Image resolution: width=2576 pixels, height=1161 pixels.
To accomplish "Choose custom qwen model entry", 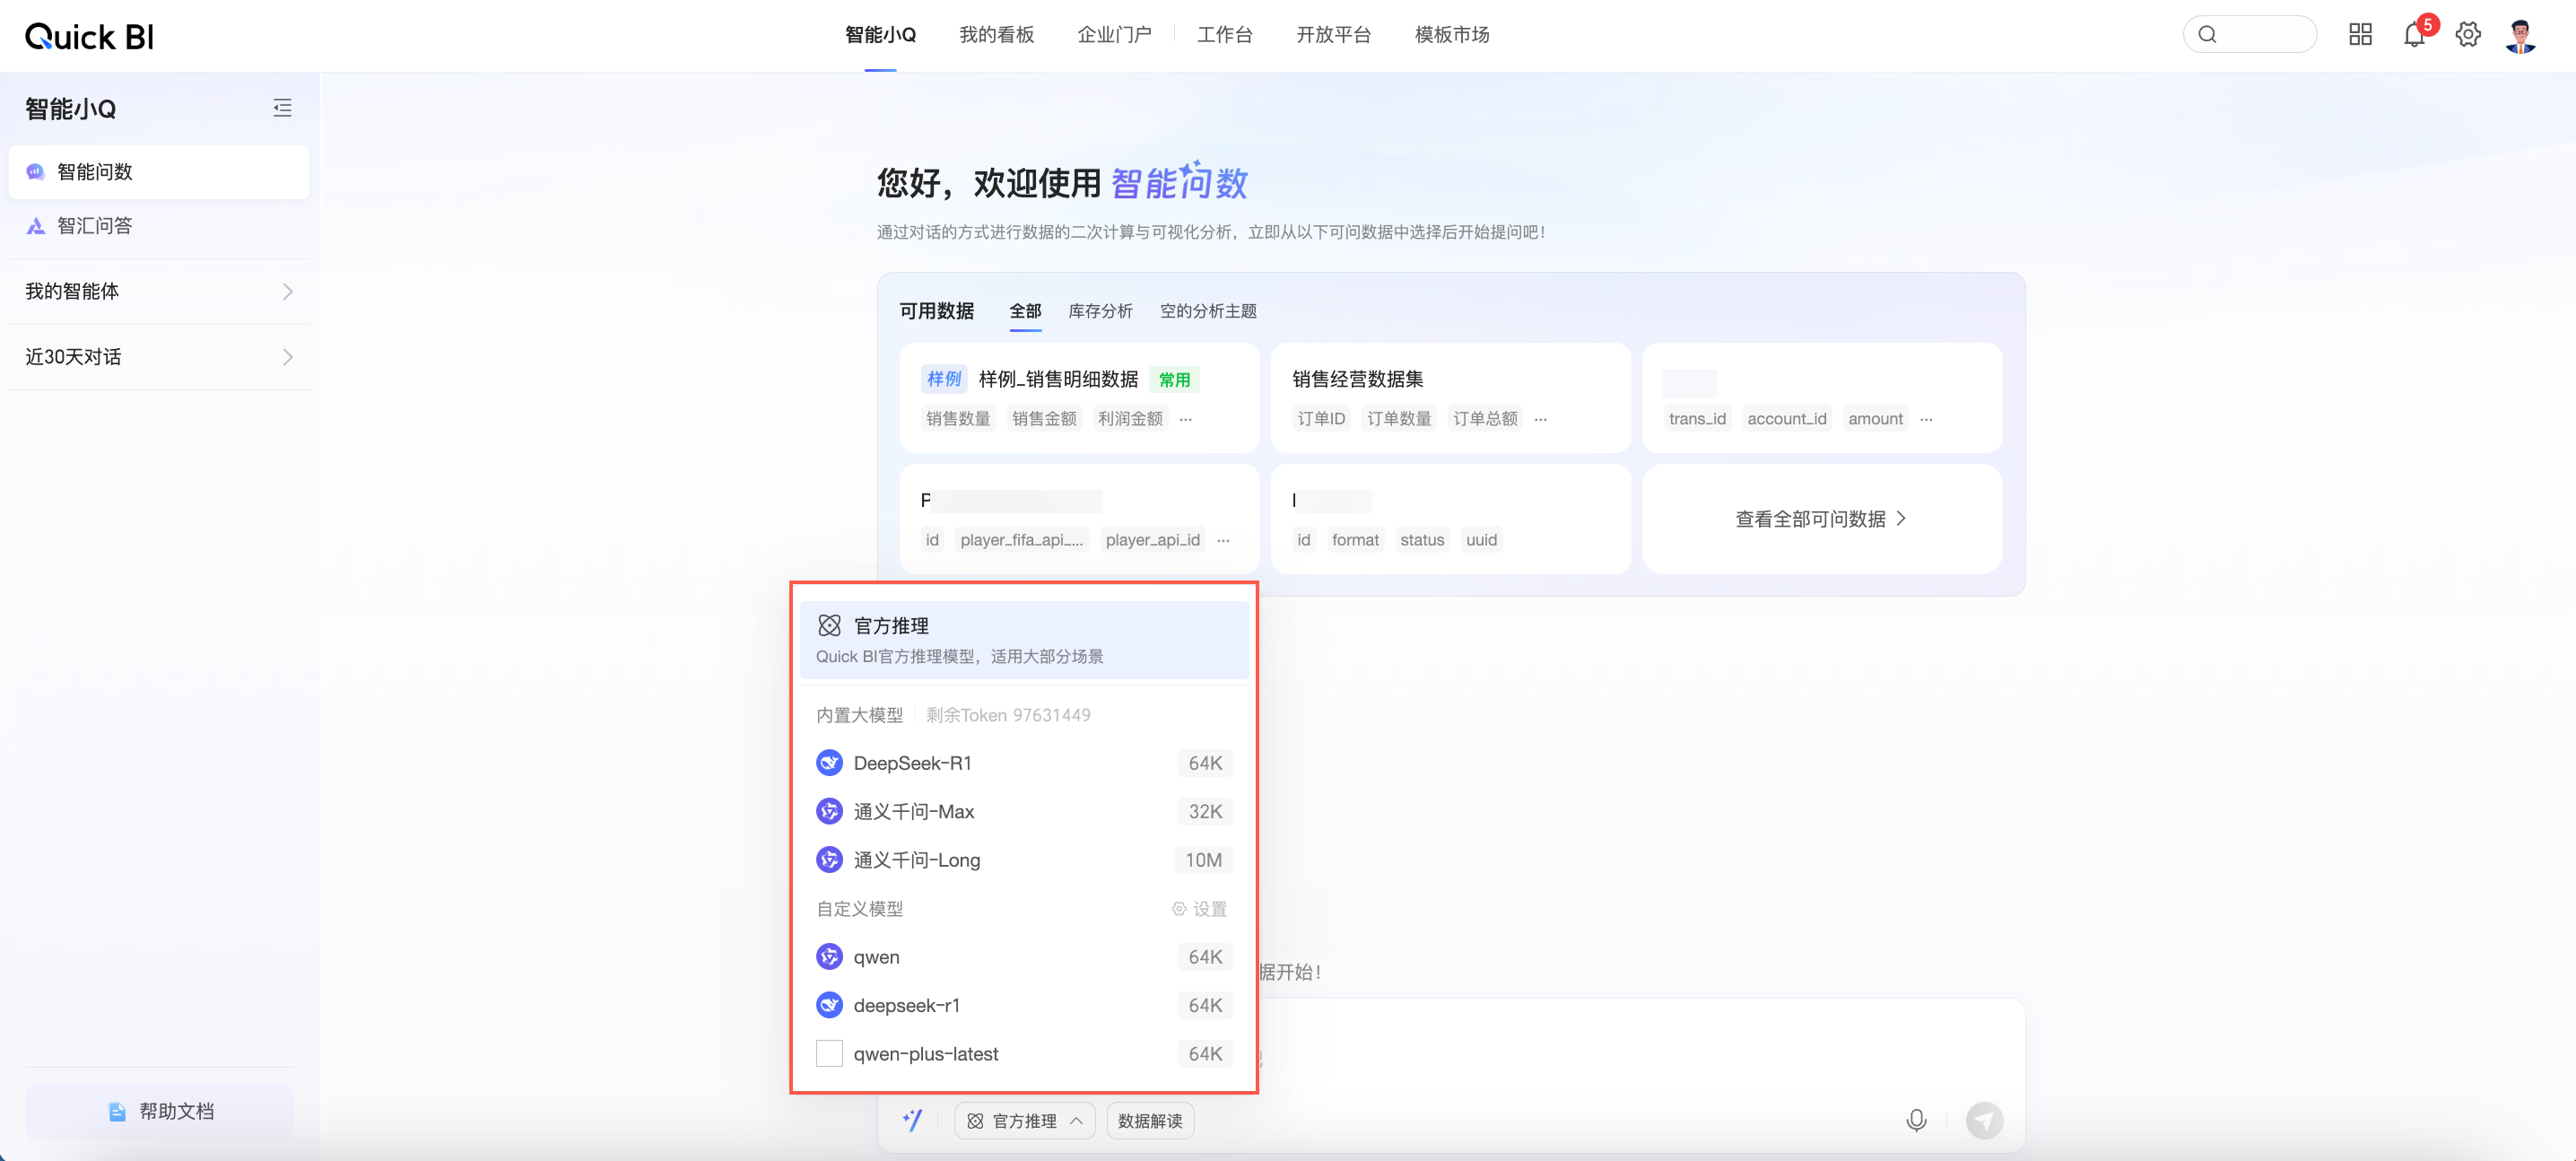I will coord(1024,957).
